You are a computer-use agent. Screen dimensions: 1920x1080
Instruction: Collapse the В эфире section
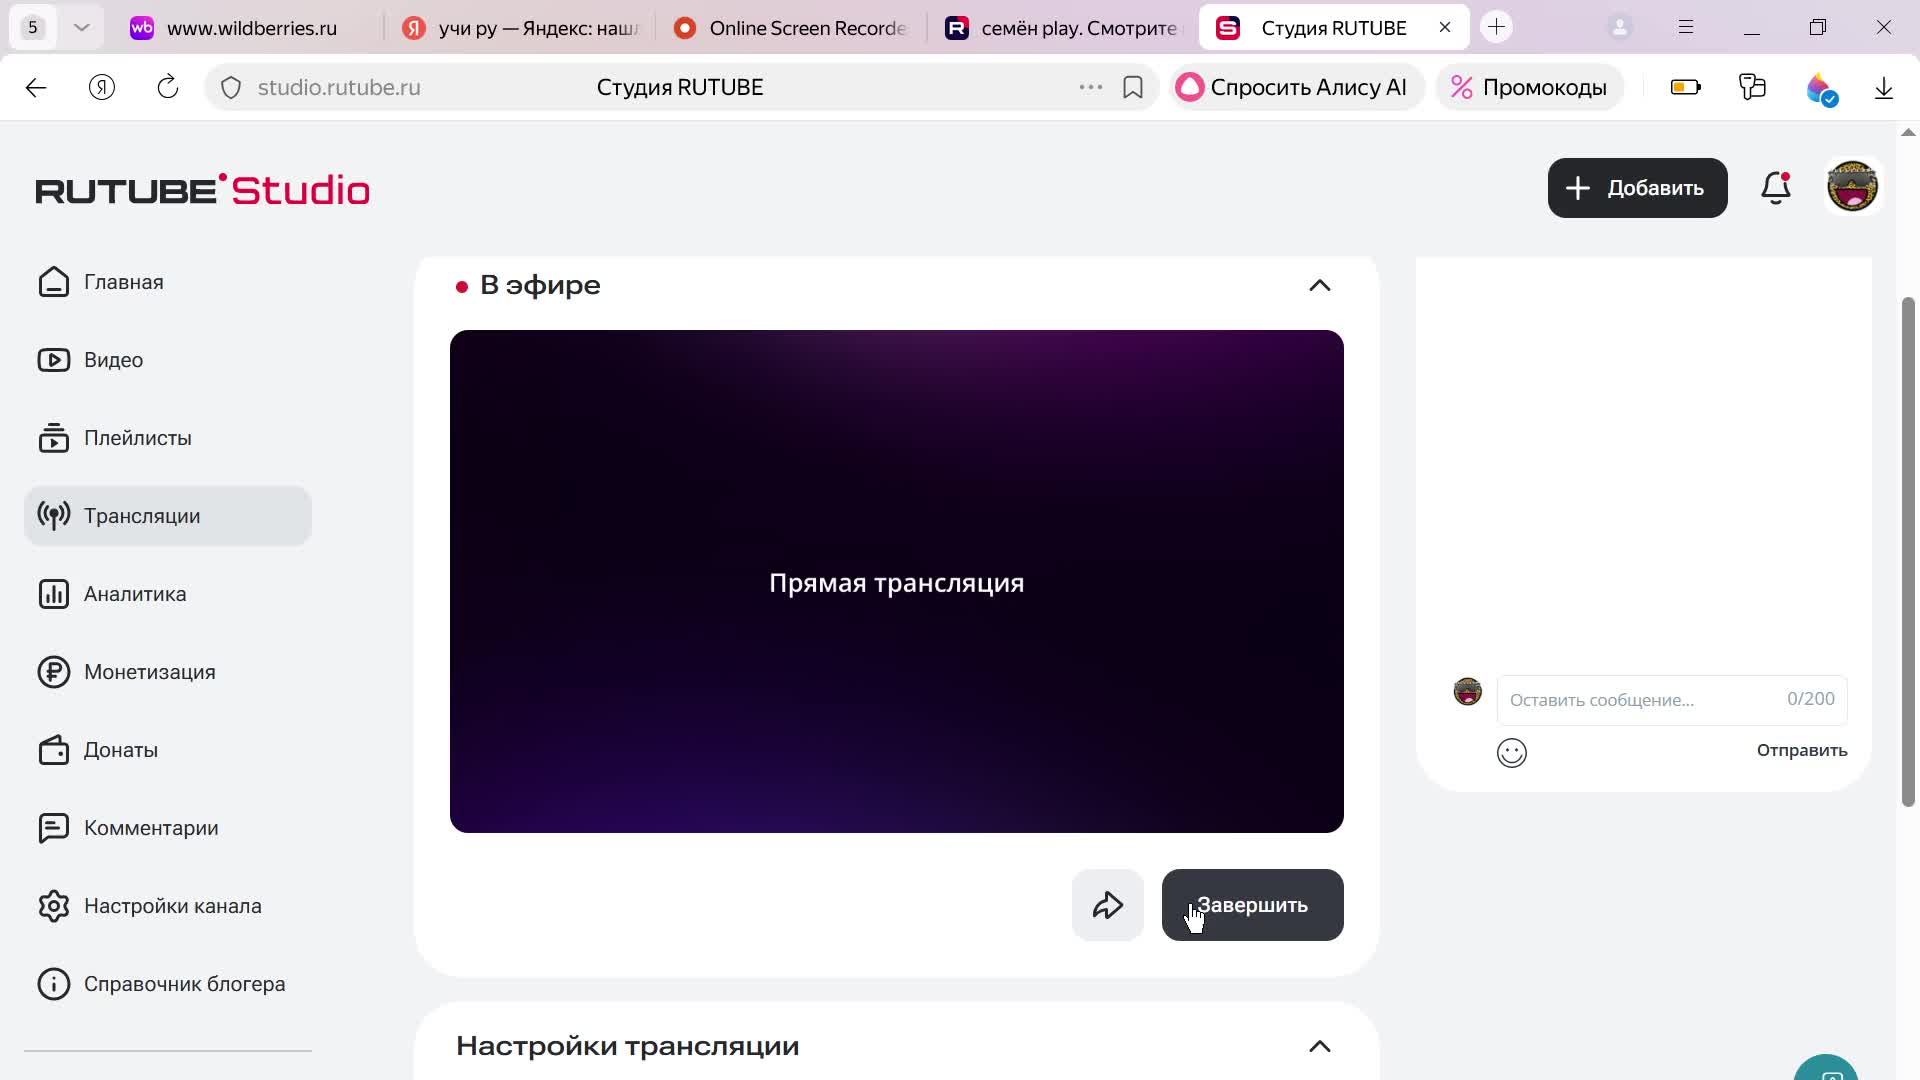click(1319, 286)
